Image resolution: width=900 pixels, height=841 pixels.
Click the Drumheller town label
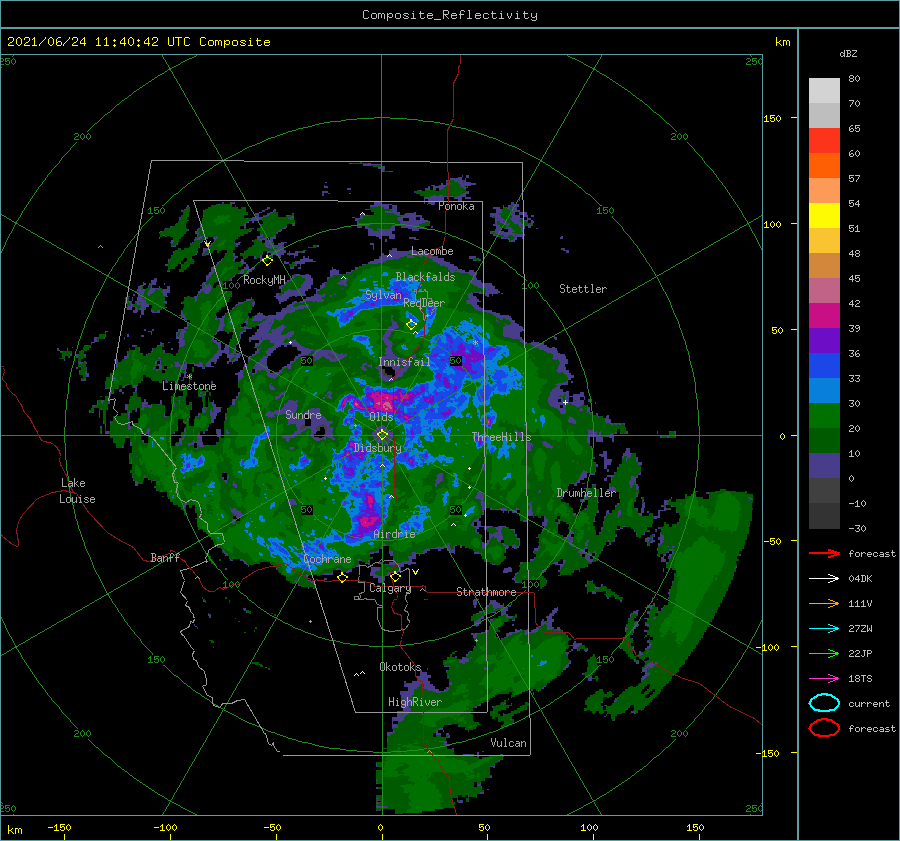(x=586, y=493)
